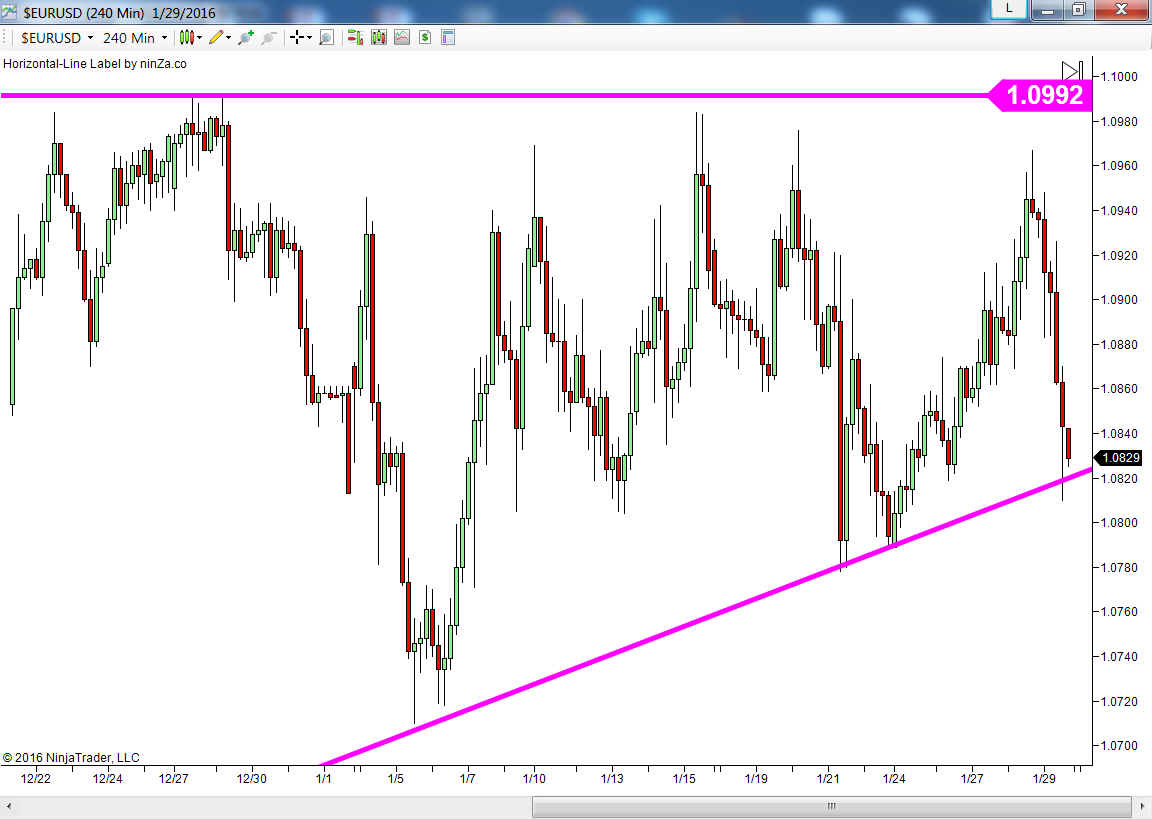Image resolution: width=1152 pixels, height=819 pixels.
Task: Click the scrollbar left arrow
Action: coord(8,807)
